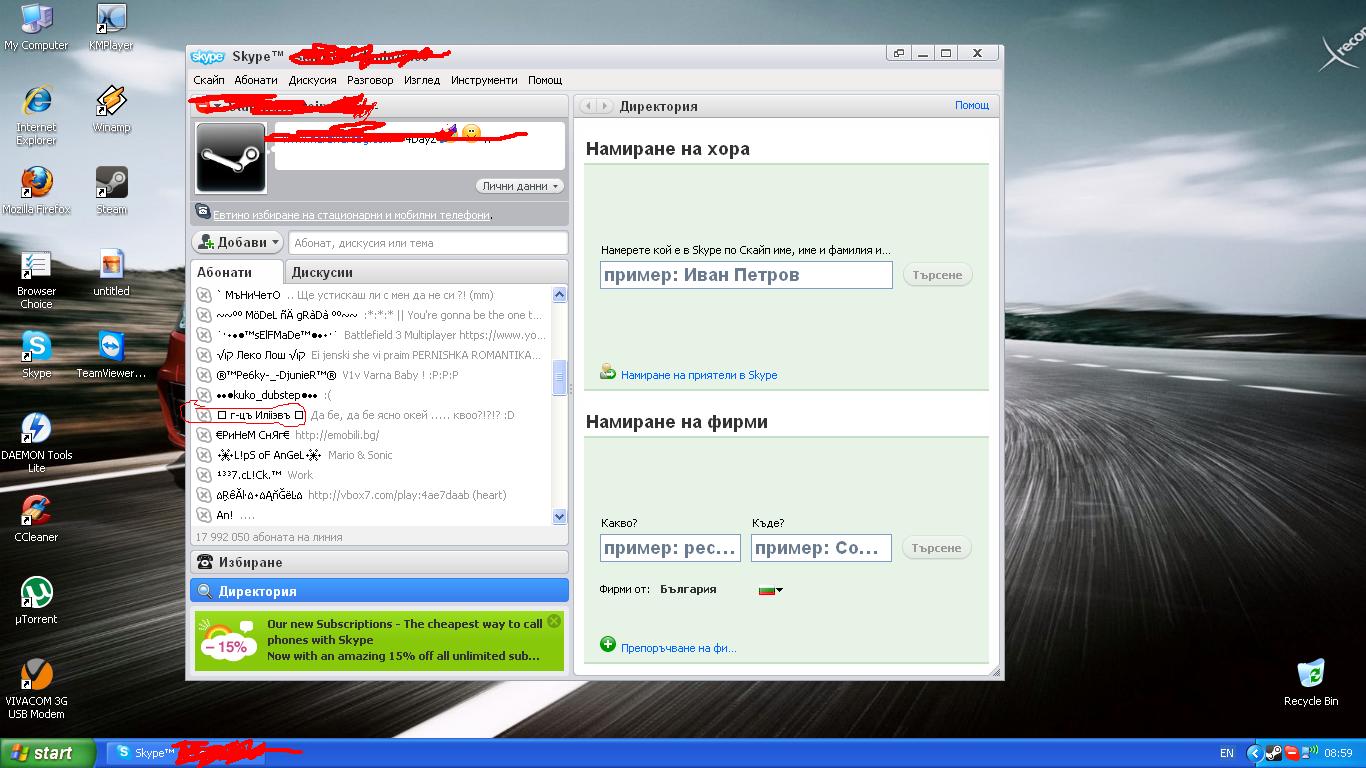1366x768 pixels.
Task: Expand the Лични данни dropdown
Action: tap(521, 186)
